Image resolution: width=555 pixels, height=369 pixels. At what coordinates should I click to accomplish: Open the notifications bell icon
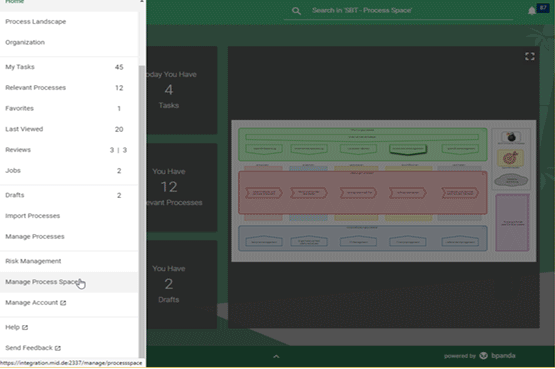click(532, 11)
